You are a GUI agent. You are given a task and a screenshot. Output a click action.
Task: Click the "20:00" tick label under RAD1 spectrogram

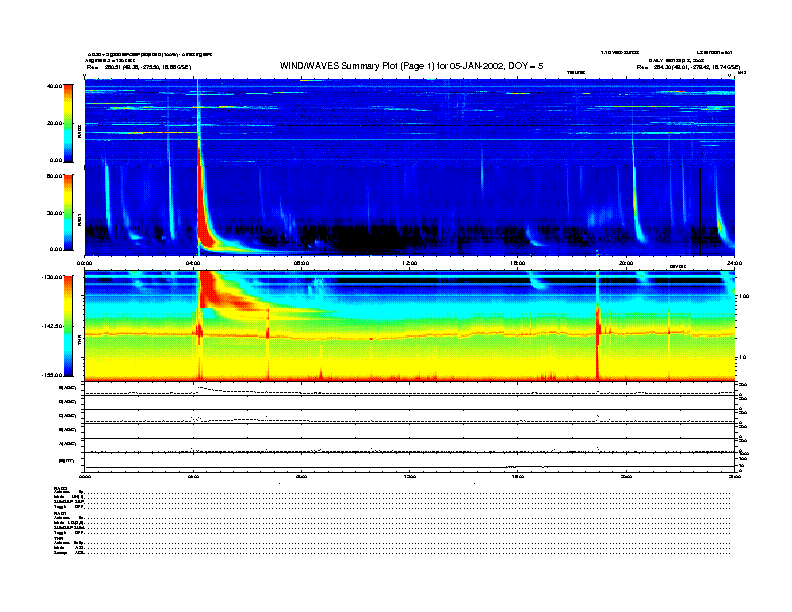[x=626, y=263]
